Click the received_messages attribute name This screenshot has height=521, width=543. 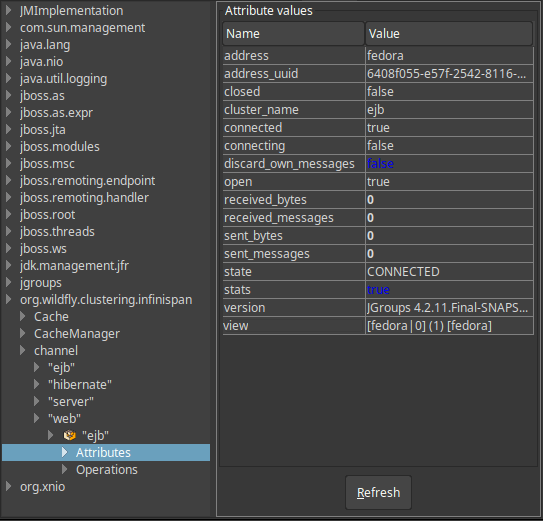(x=279, y=218)
